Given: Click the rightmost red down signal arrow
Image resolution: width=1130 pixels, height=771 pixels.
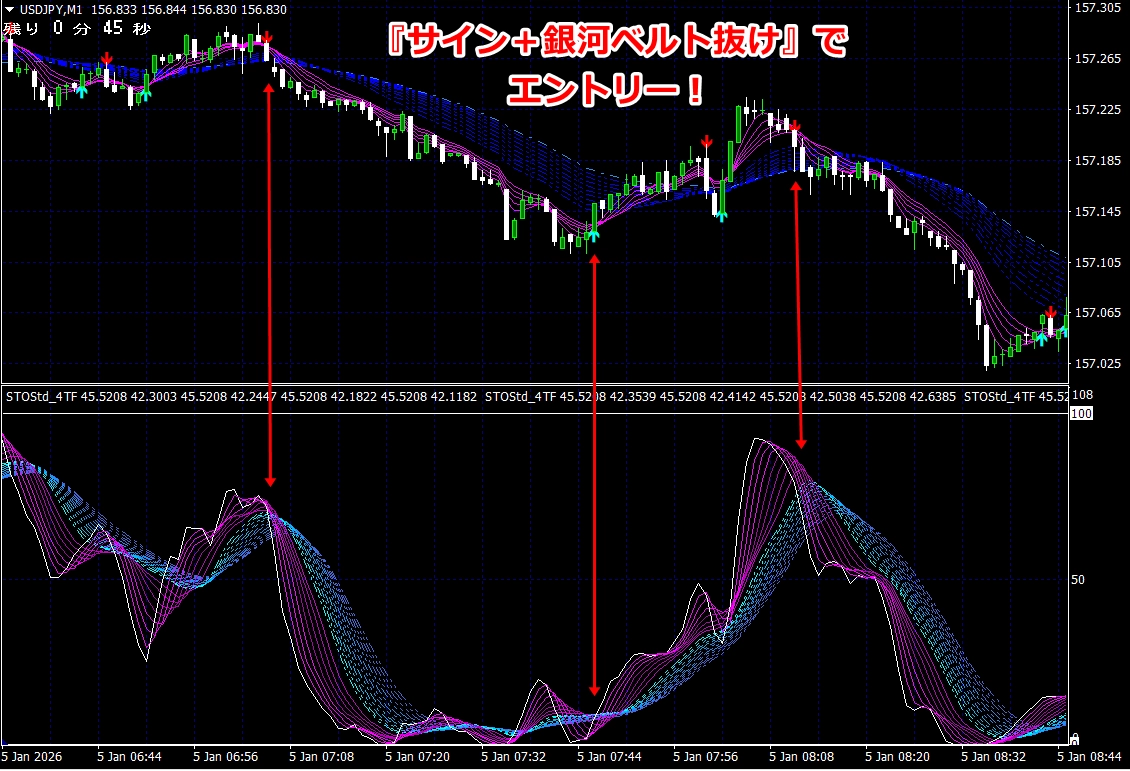Looking at the screenshot, I should click(x=1051, y=311).
